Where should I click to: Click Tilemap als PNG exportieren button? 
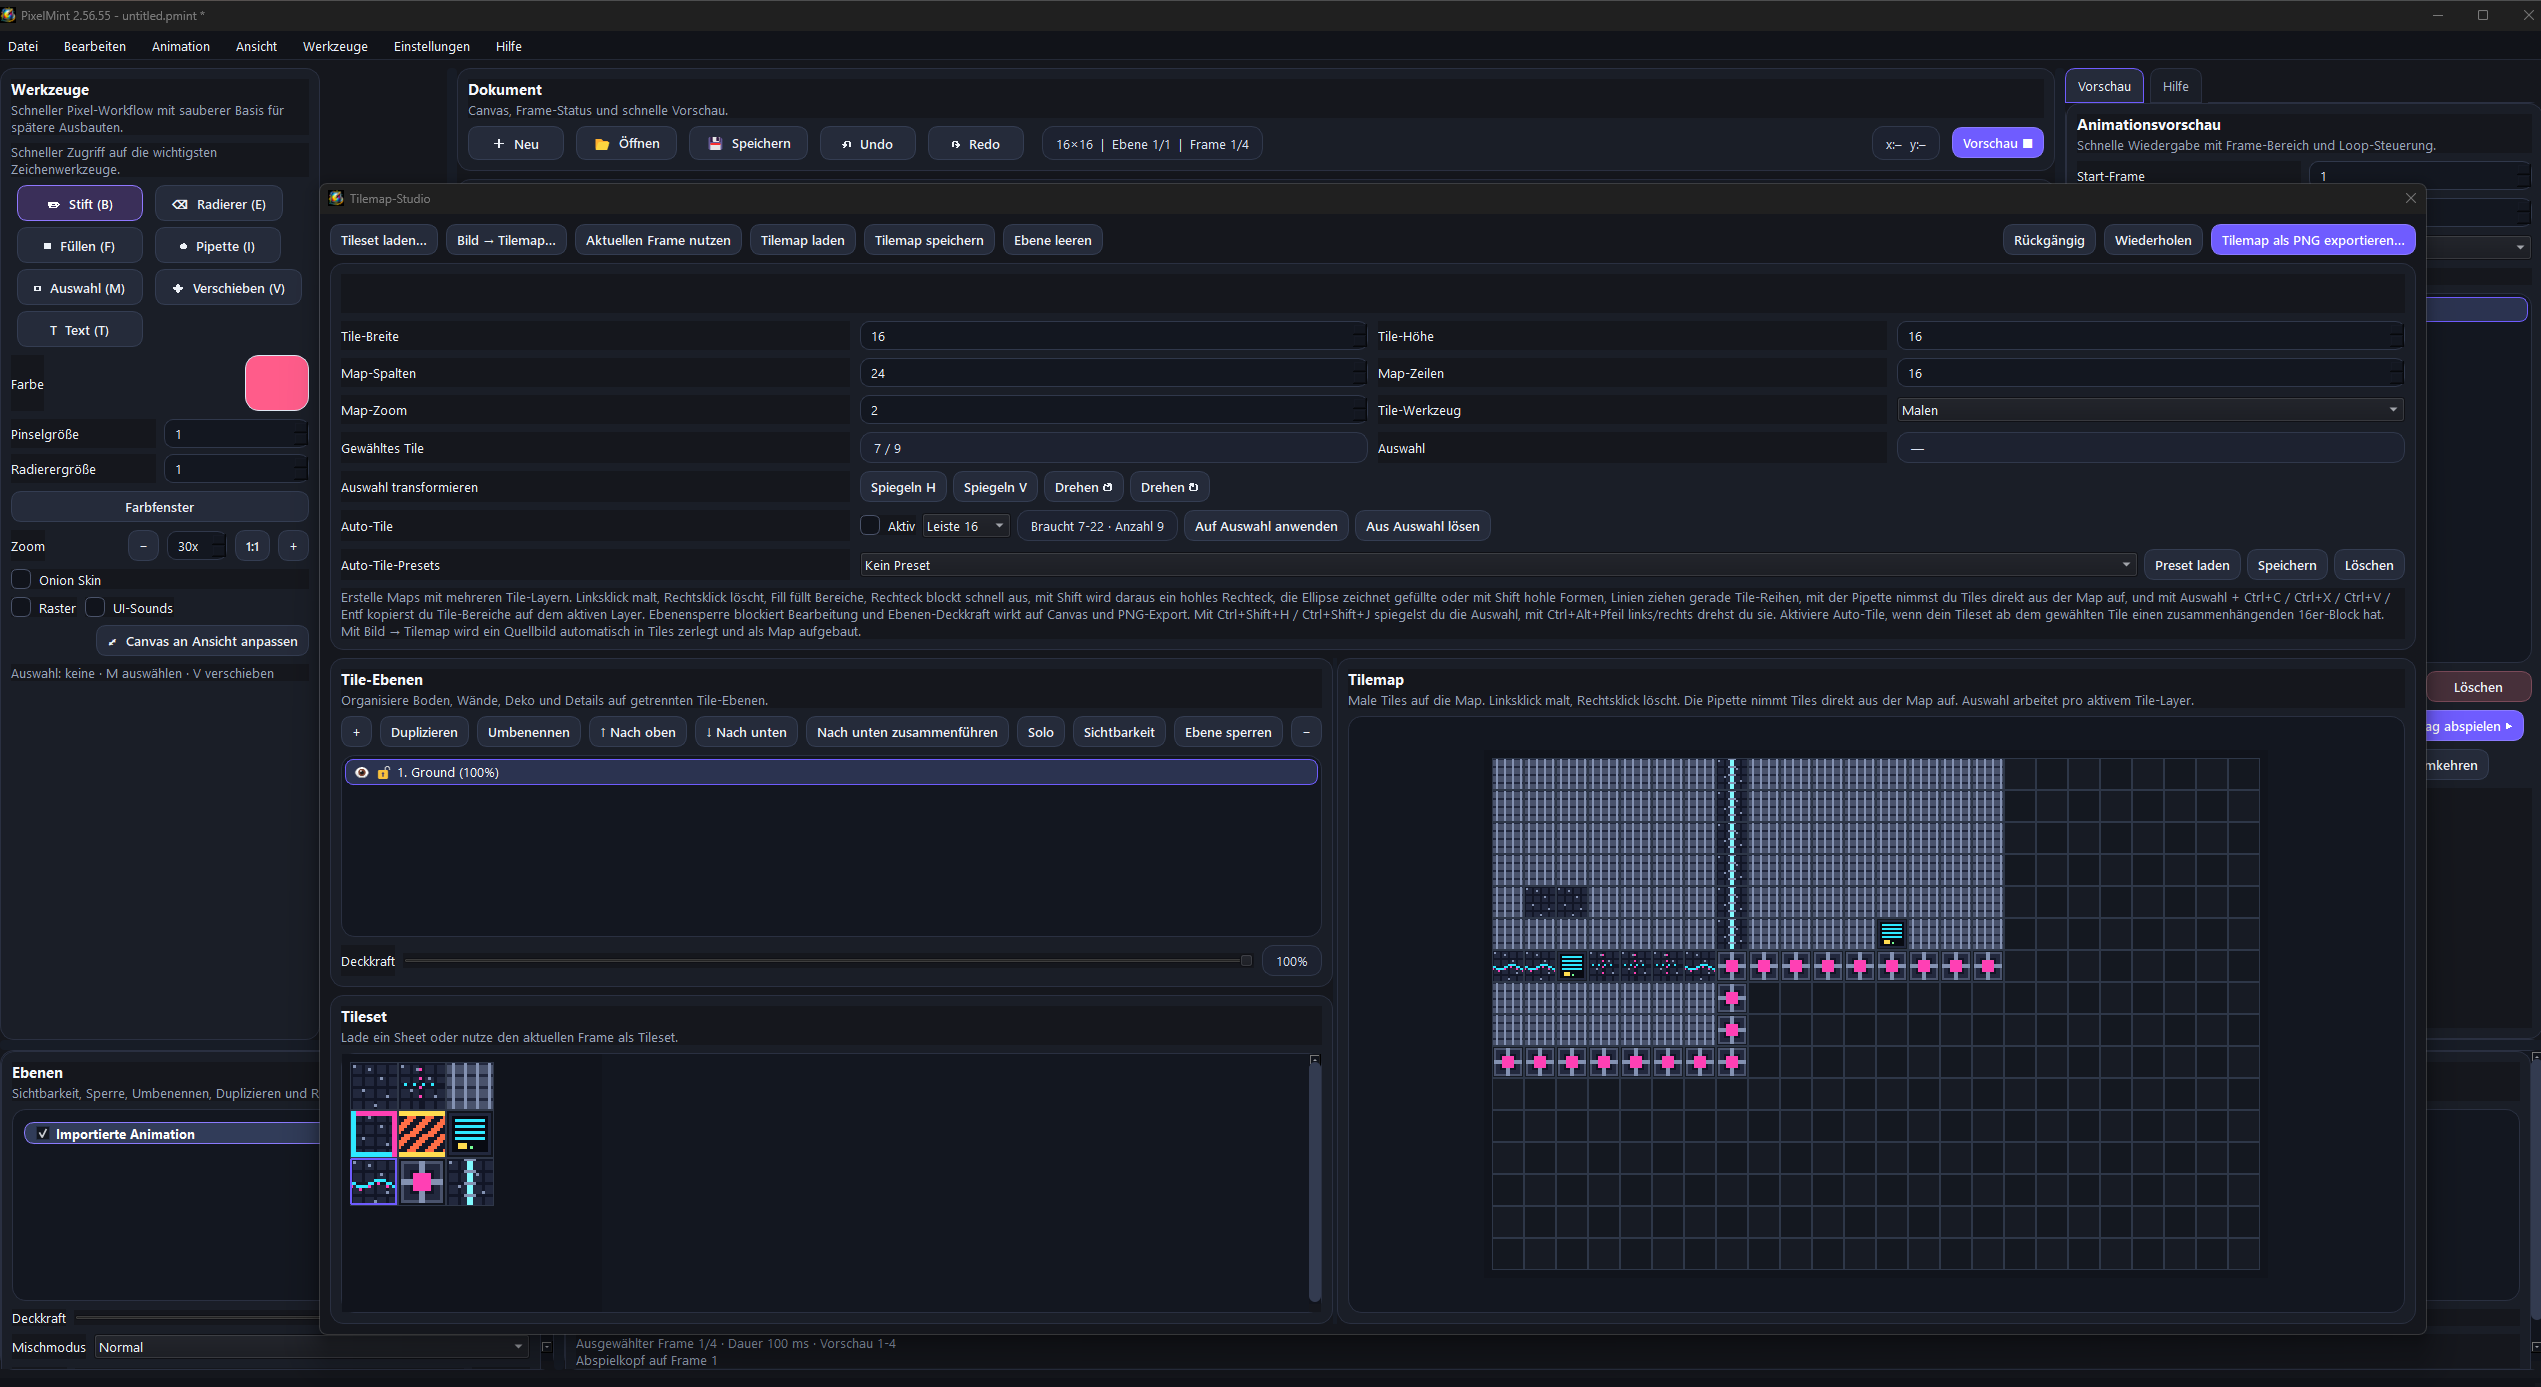pos(2312,240)
